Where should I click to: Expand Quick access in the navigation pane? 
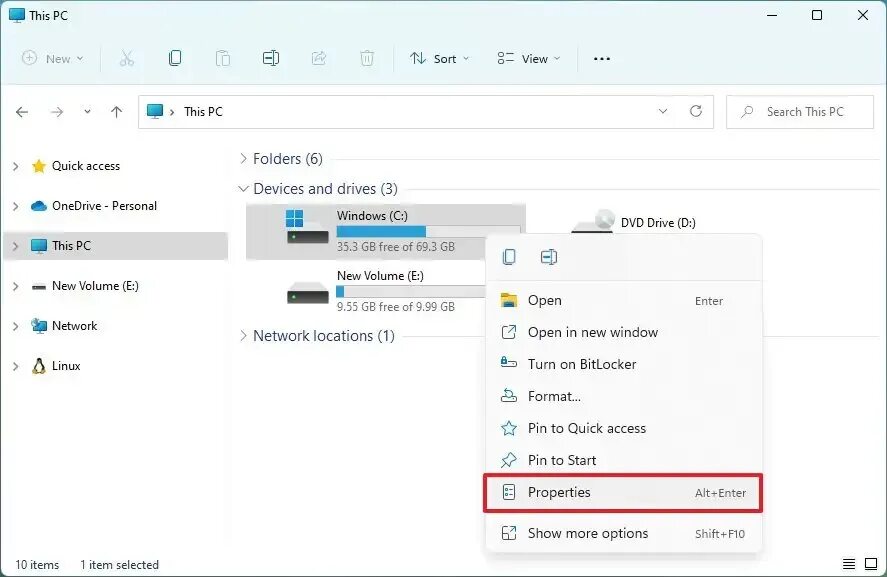pyautogui.click(x=16, y=166)
